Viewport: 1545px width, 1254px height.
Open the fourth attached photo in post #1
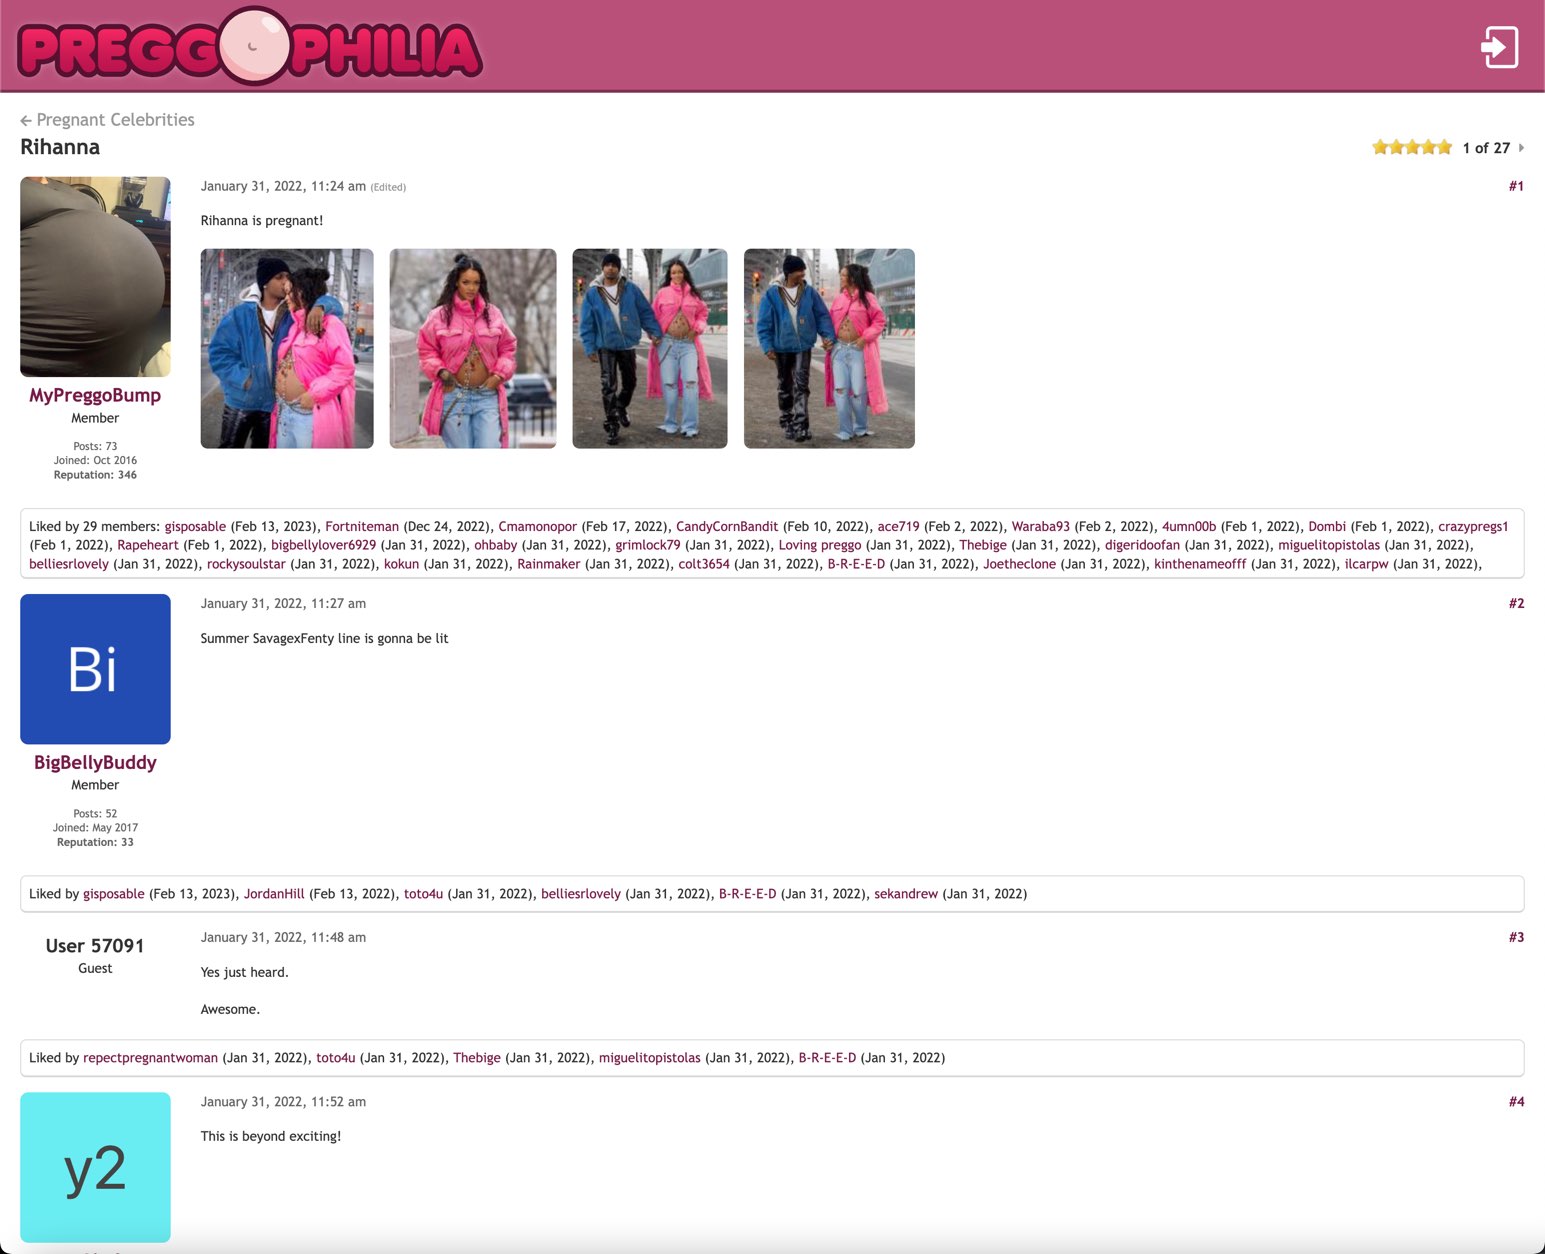click(x=829, y=348)
